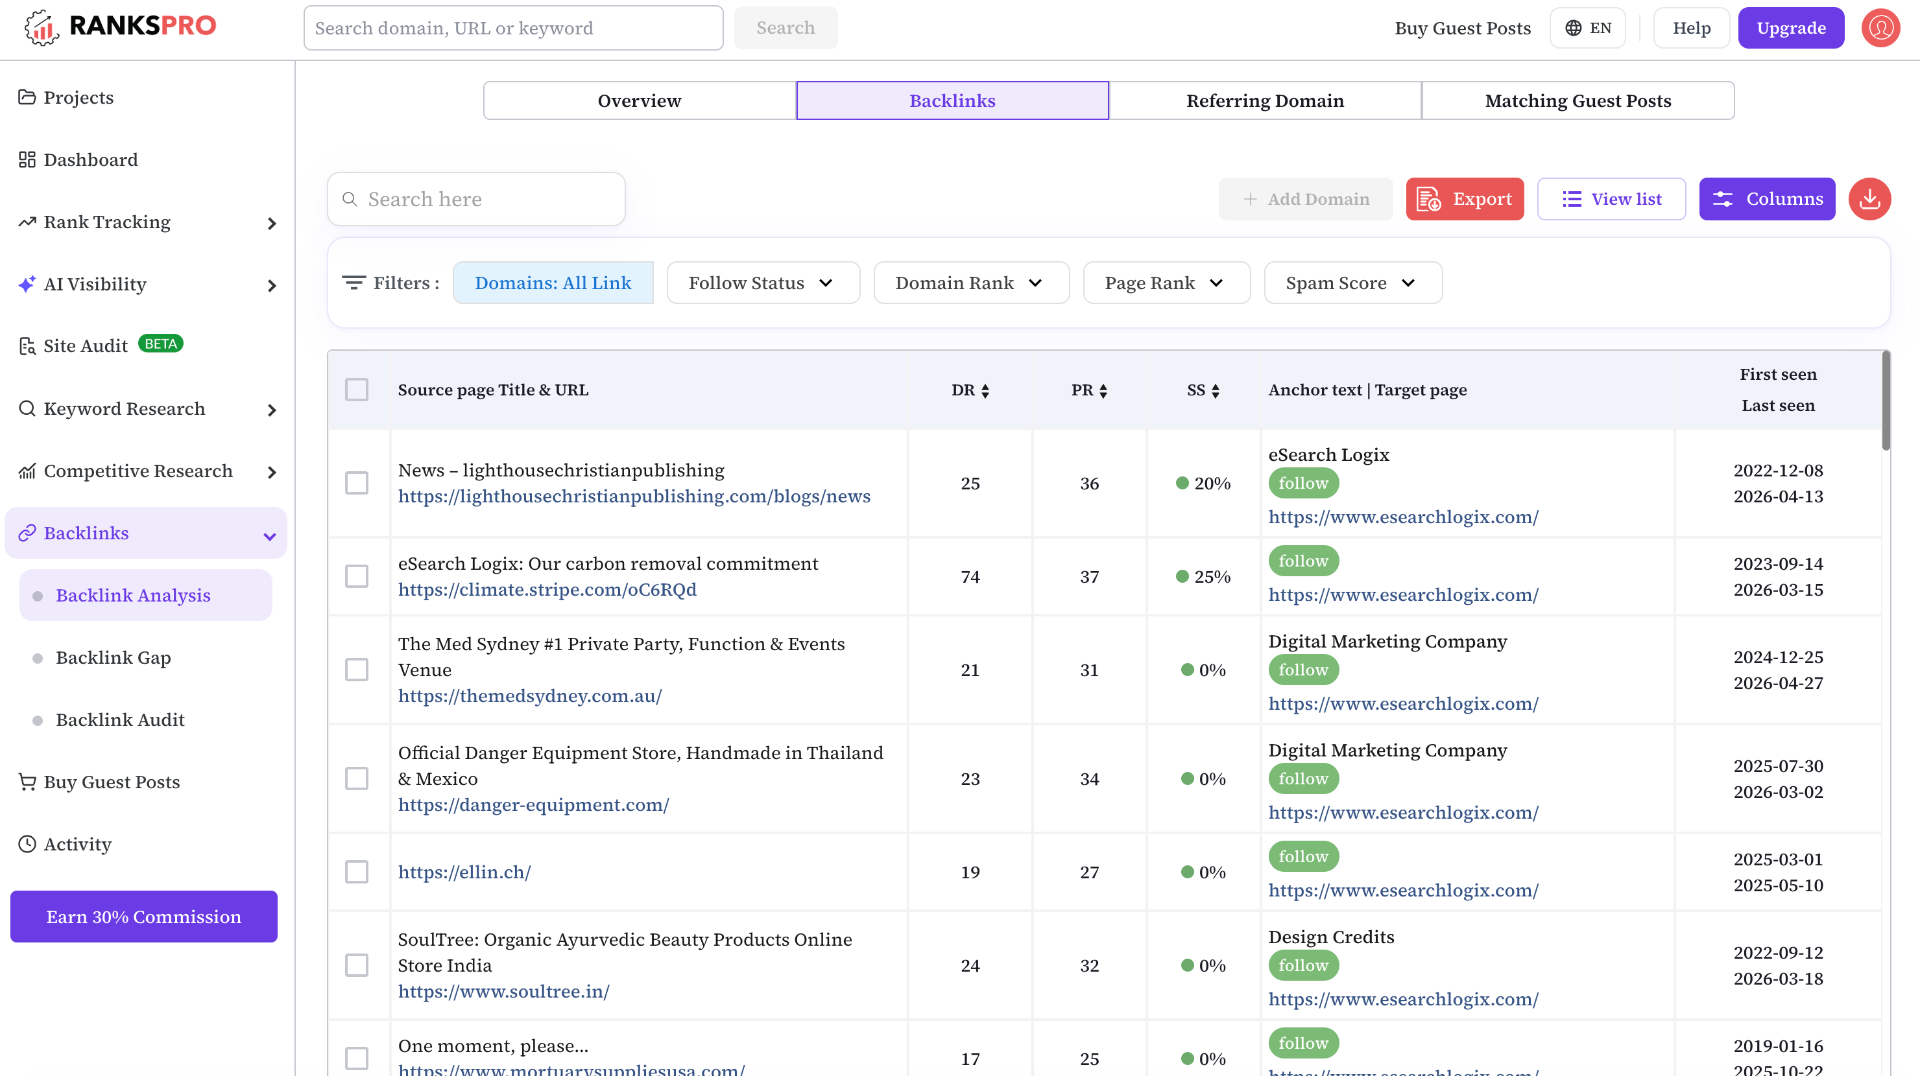
Task: Switch to the Overview tab
Action: point(639,101)
